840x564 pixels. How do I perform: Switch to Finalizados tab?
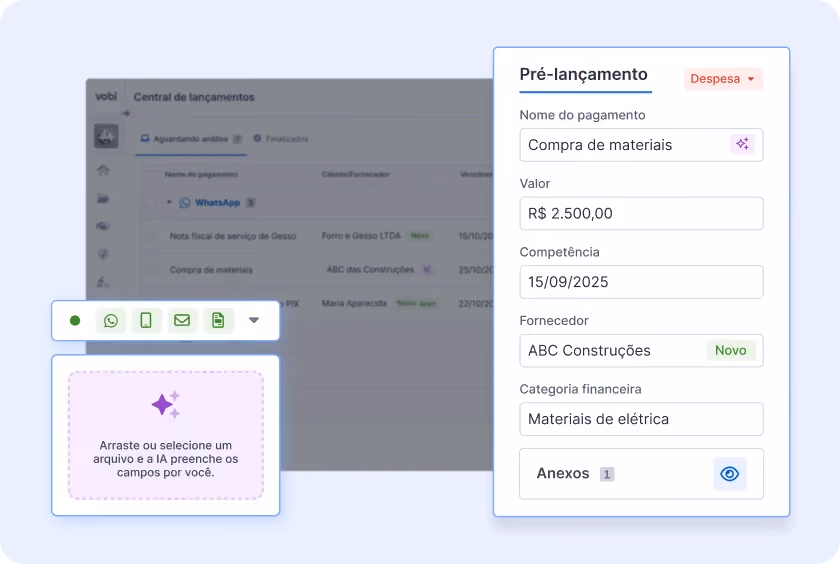(281, 139)
